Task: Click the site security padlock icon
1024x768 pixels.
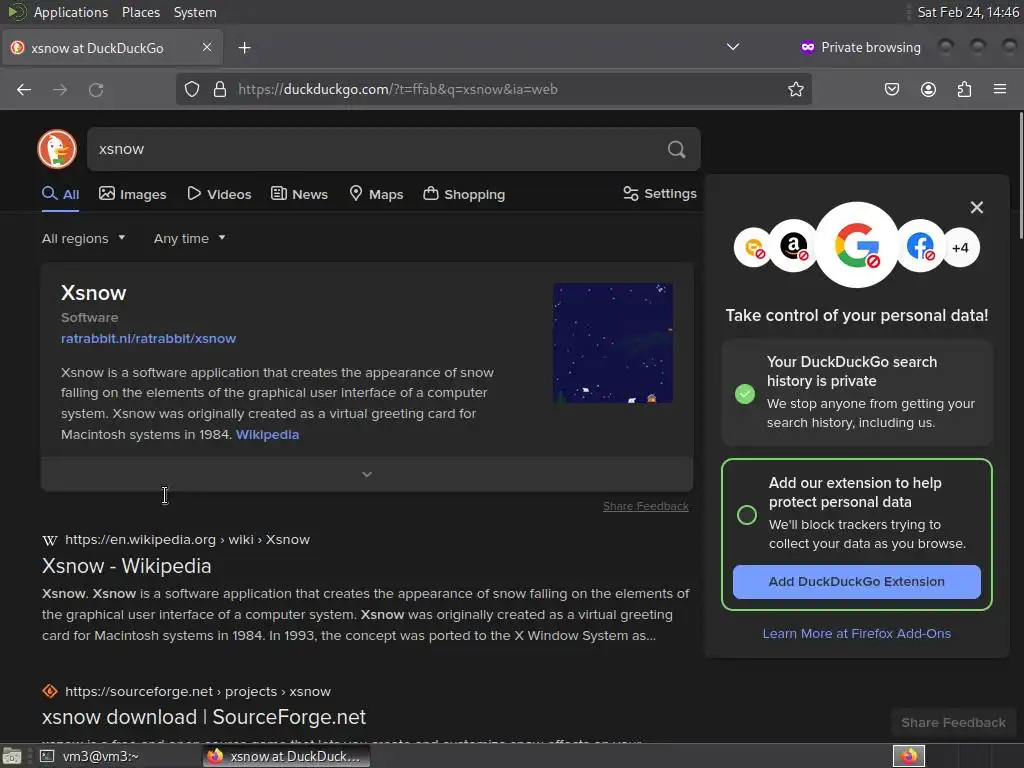Action: point(220,89)
